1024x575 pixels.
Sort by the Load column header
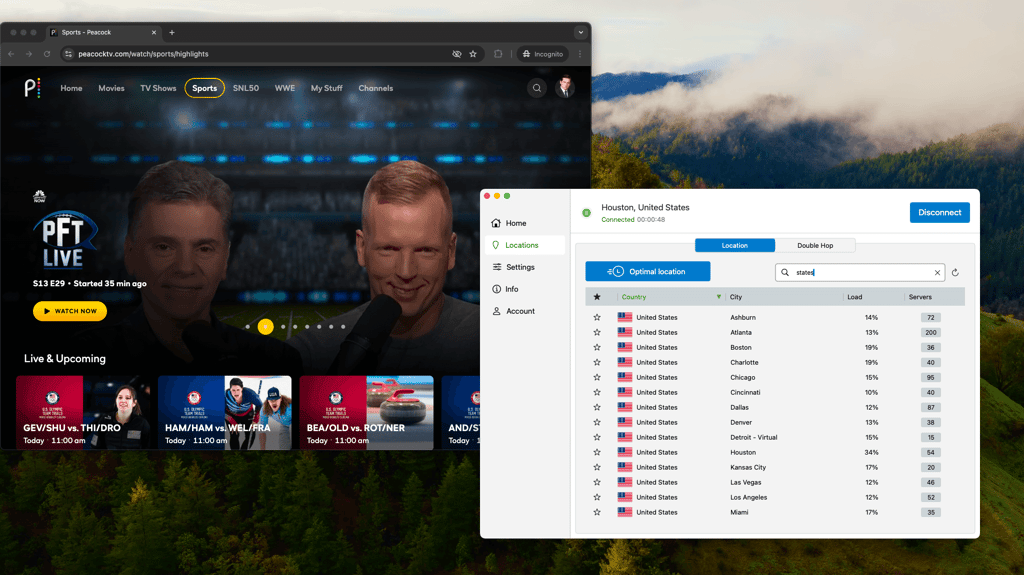[x=855, y=297]
